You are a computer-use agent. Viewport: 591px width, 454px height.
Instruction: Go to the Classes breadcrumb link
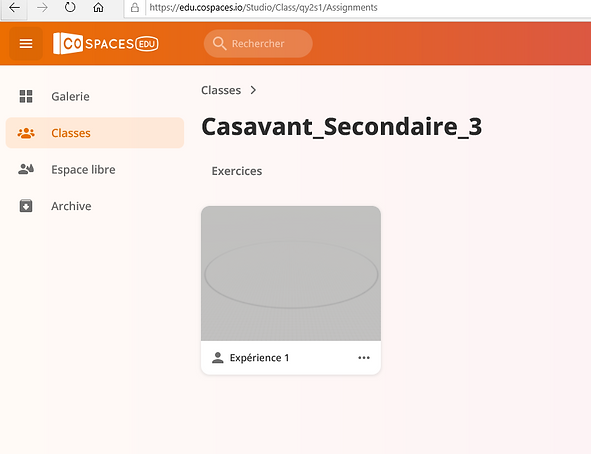tap(221, 90)
